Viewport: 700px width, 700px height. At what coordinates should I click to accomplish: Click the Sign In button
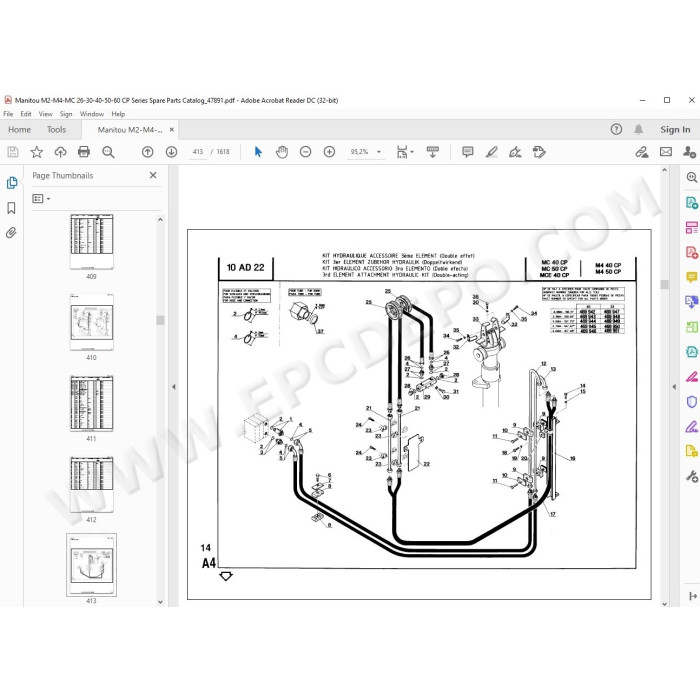(x=675, y=129)
